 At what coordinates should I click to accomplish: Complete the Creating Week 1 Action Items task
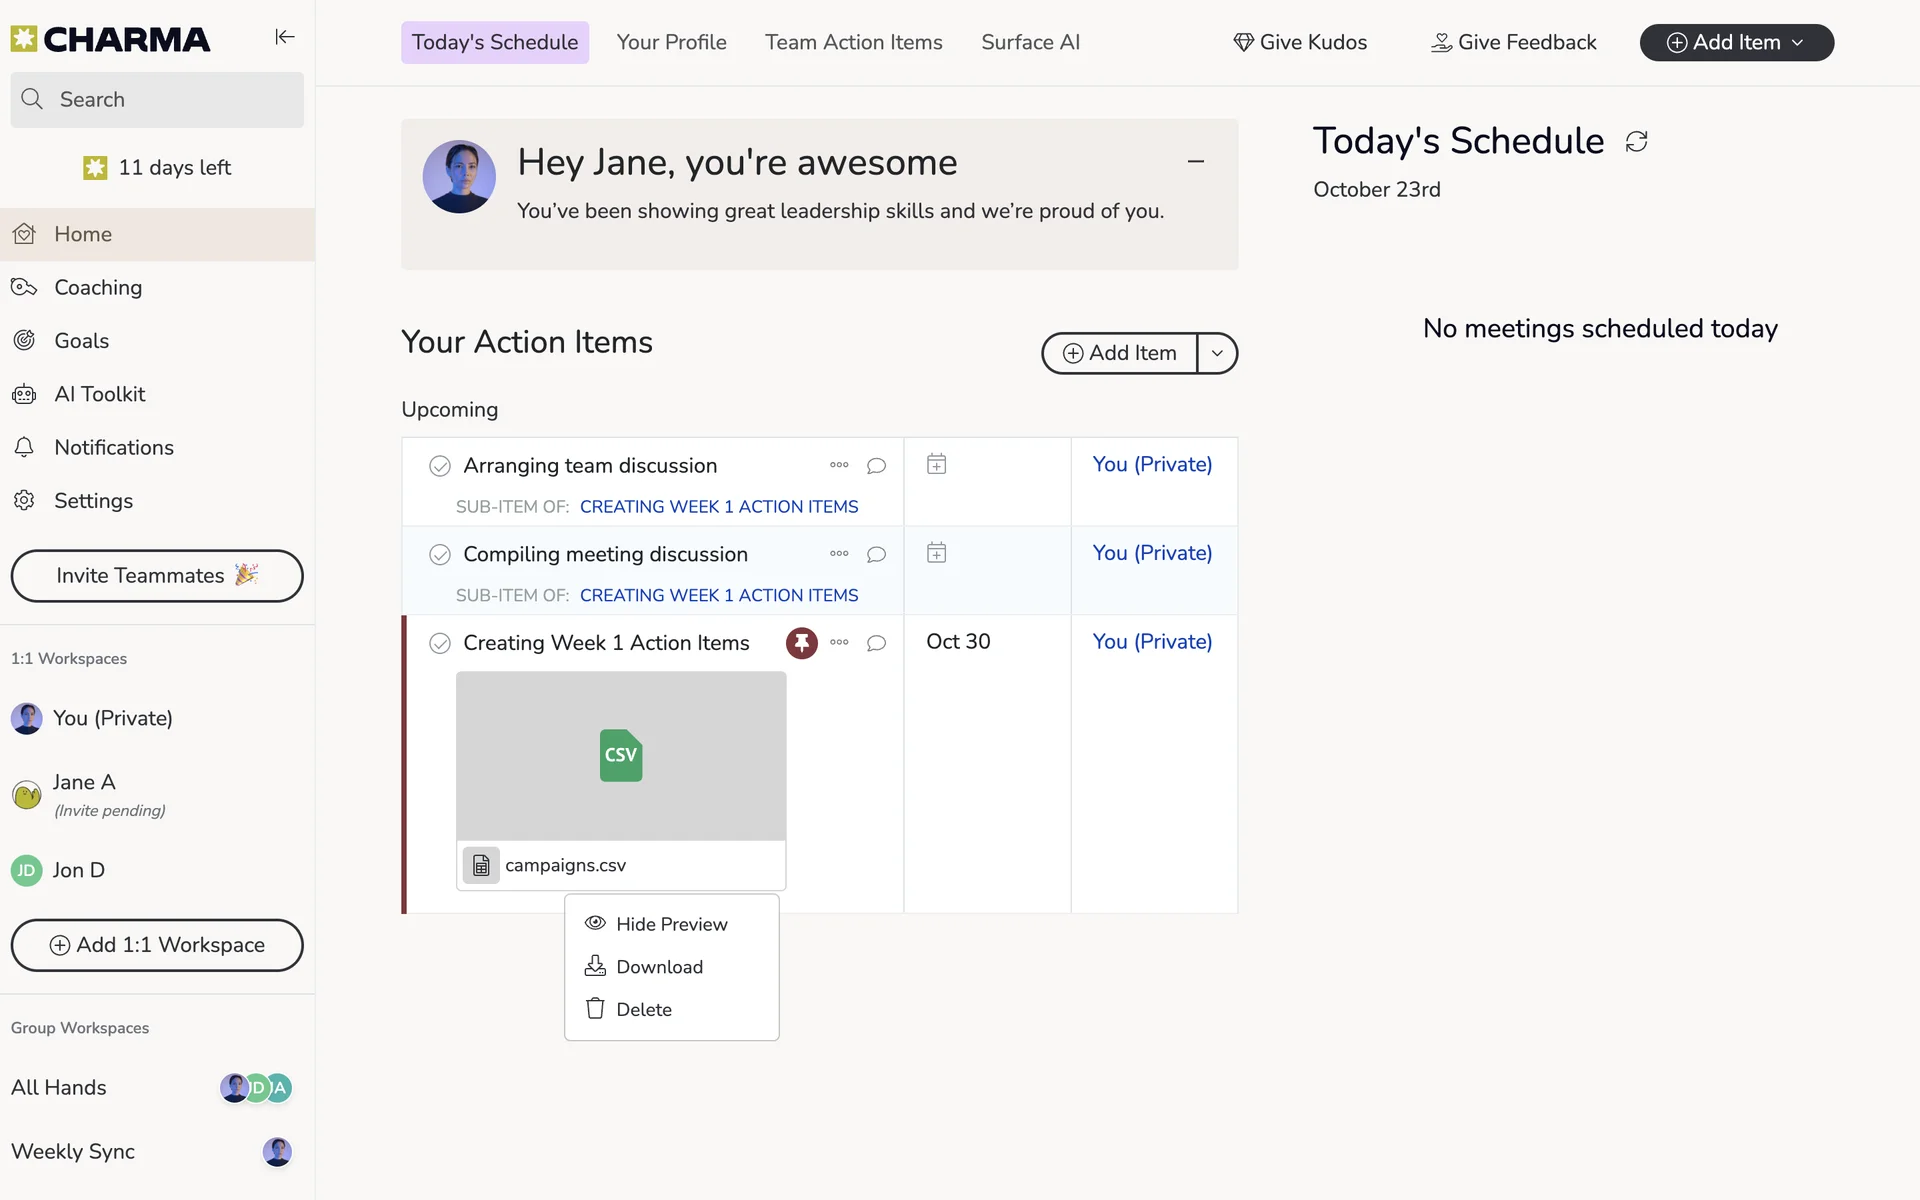(x=440, y=643)
